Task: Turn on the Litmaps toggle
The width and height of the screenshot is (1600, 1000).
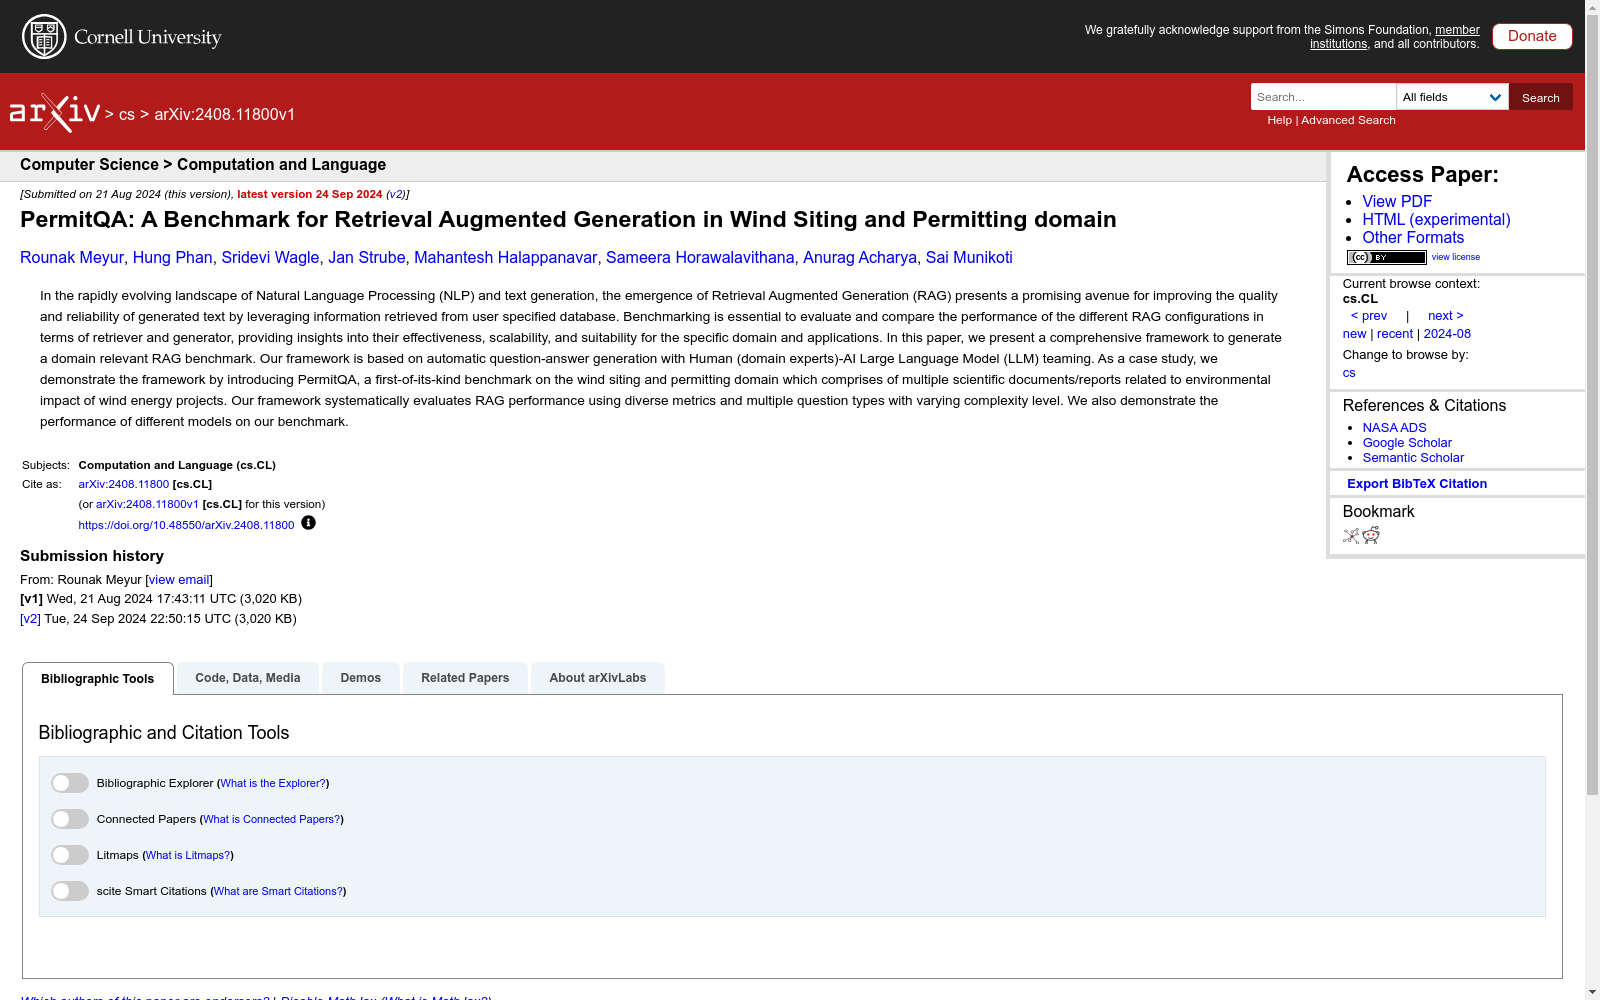Action: [70, 855]
